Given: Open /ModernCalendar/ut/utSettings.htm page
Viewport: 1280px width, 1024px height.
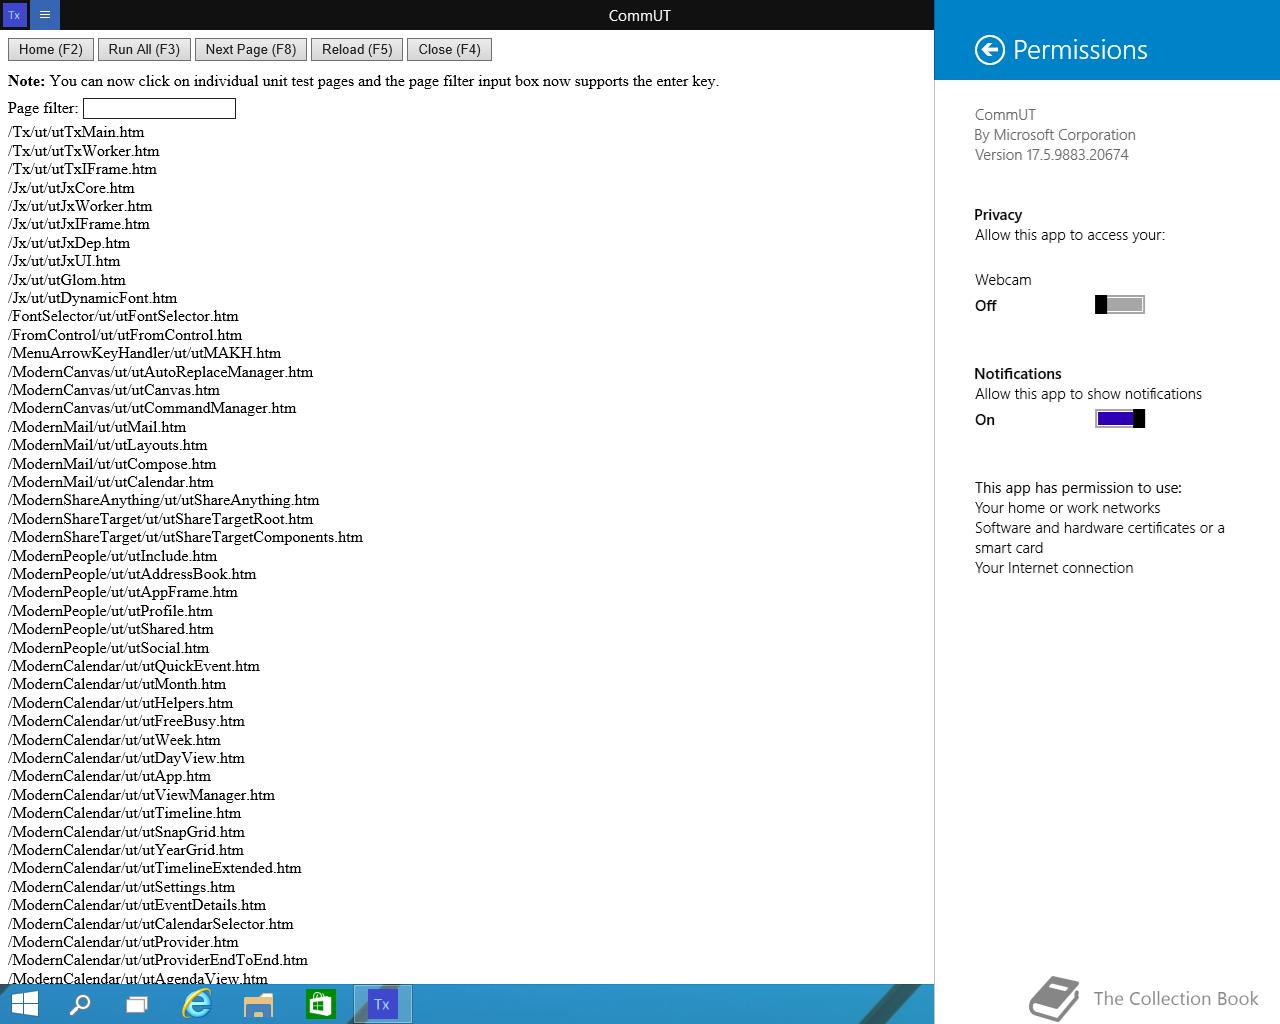Looking at the screenshot, I should [x=122, y=887].
